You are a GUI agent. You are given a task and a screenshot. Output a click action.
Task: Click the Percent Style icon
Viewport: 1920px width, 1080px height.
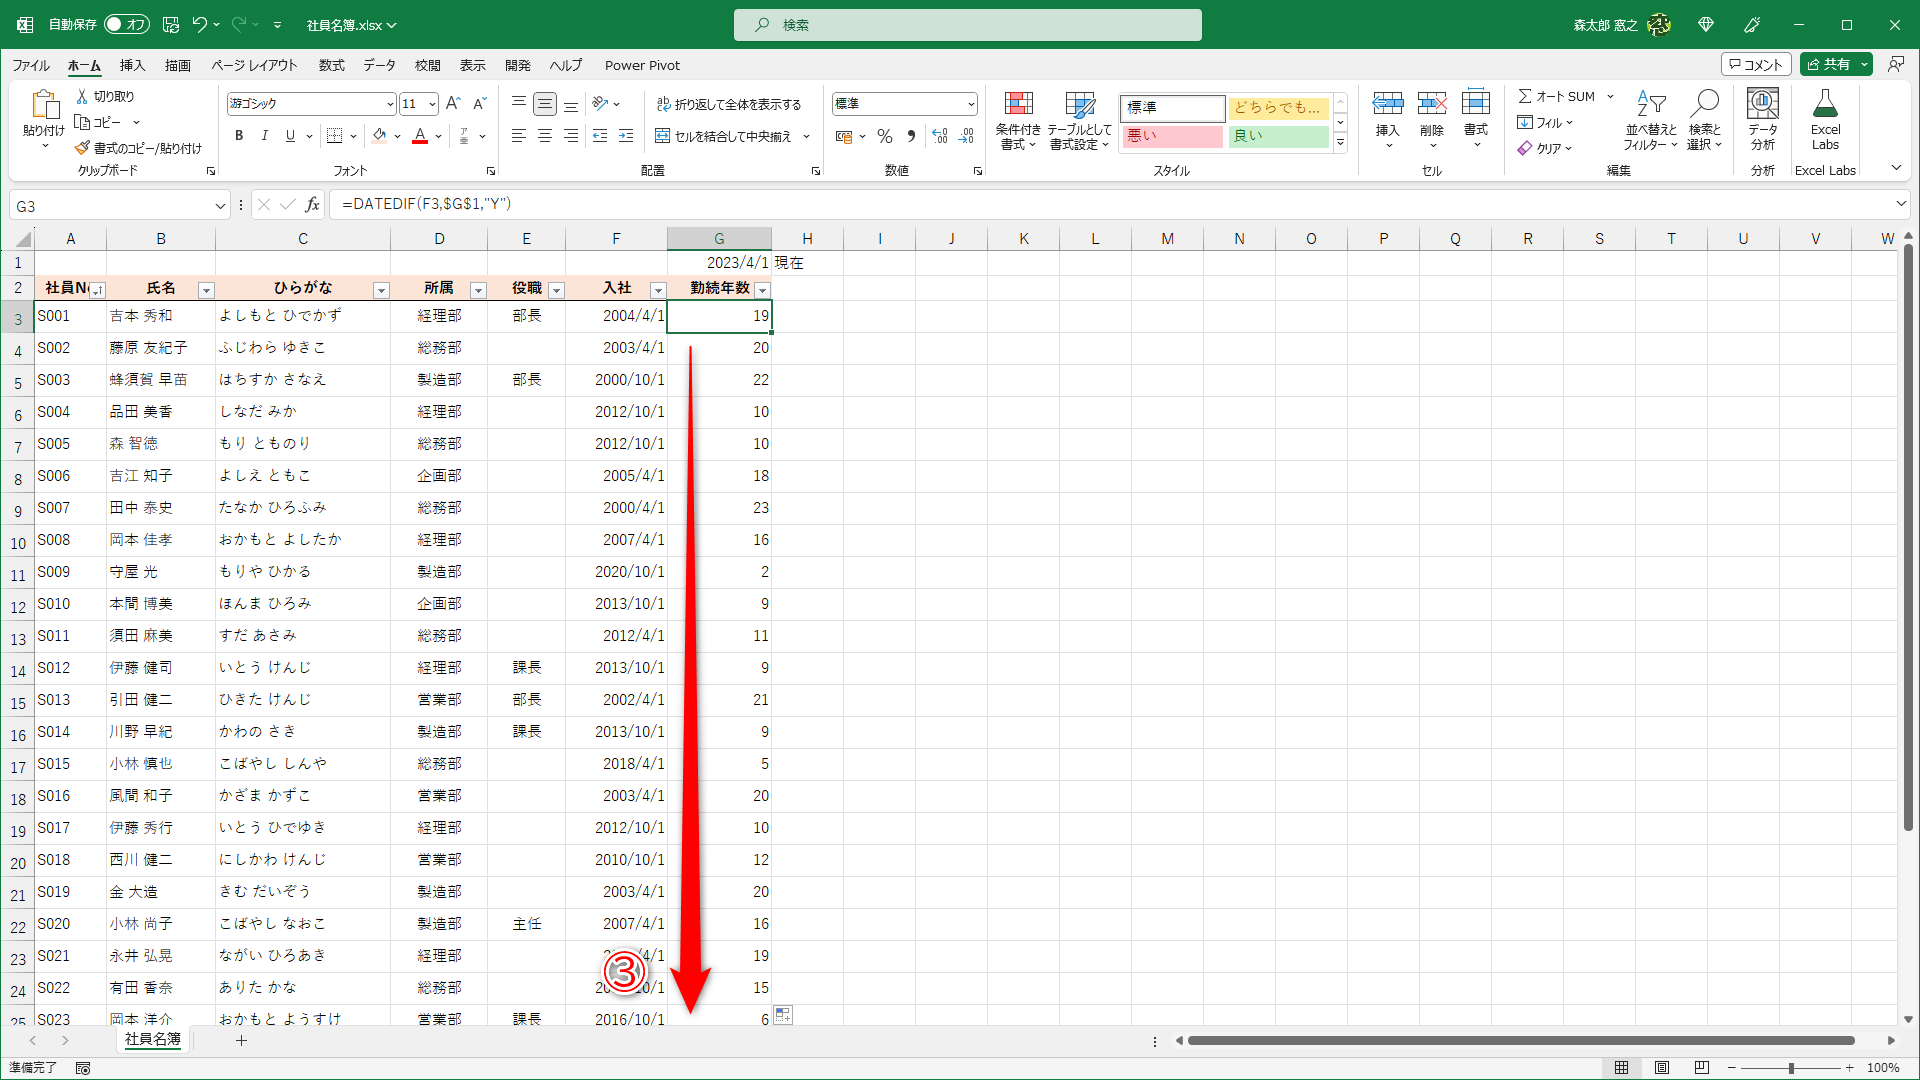tap(884, 136)
